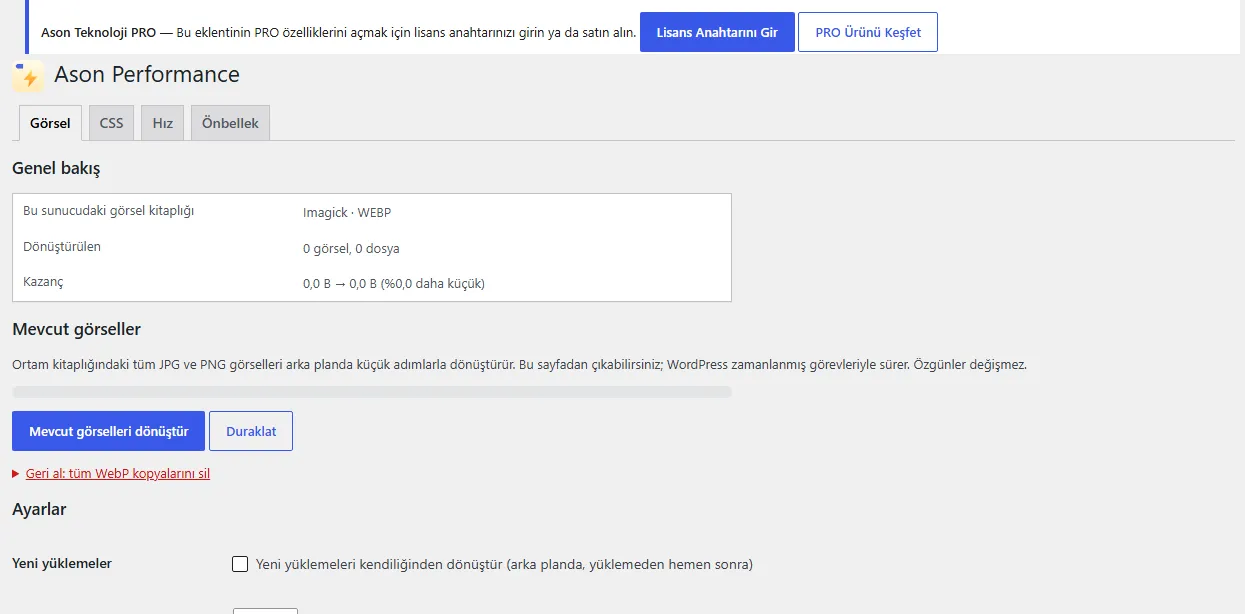Click the Ayarlar heading
This screenshot has height=614, width=1245.
(39, 509)
